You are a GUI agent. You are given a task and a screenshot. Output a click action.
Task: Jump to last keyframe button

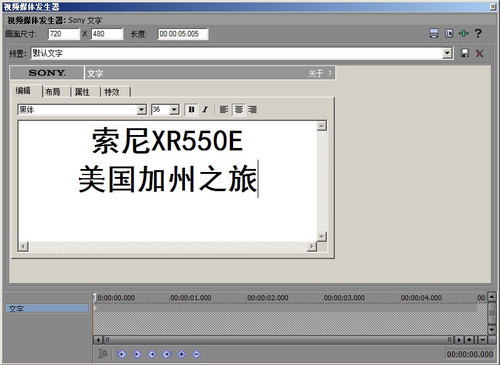point(167,354)
